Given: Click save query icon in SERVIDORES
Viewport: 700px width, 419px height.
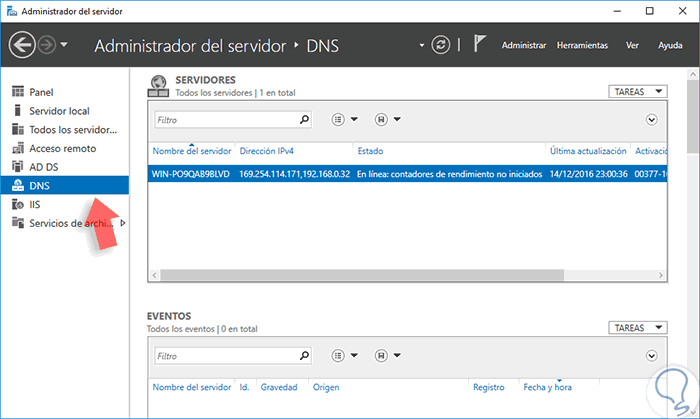Looking at the screenshot, I should pos(381,119).
